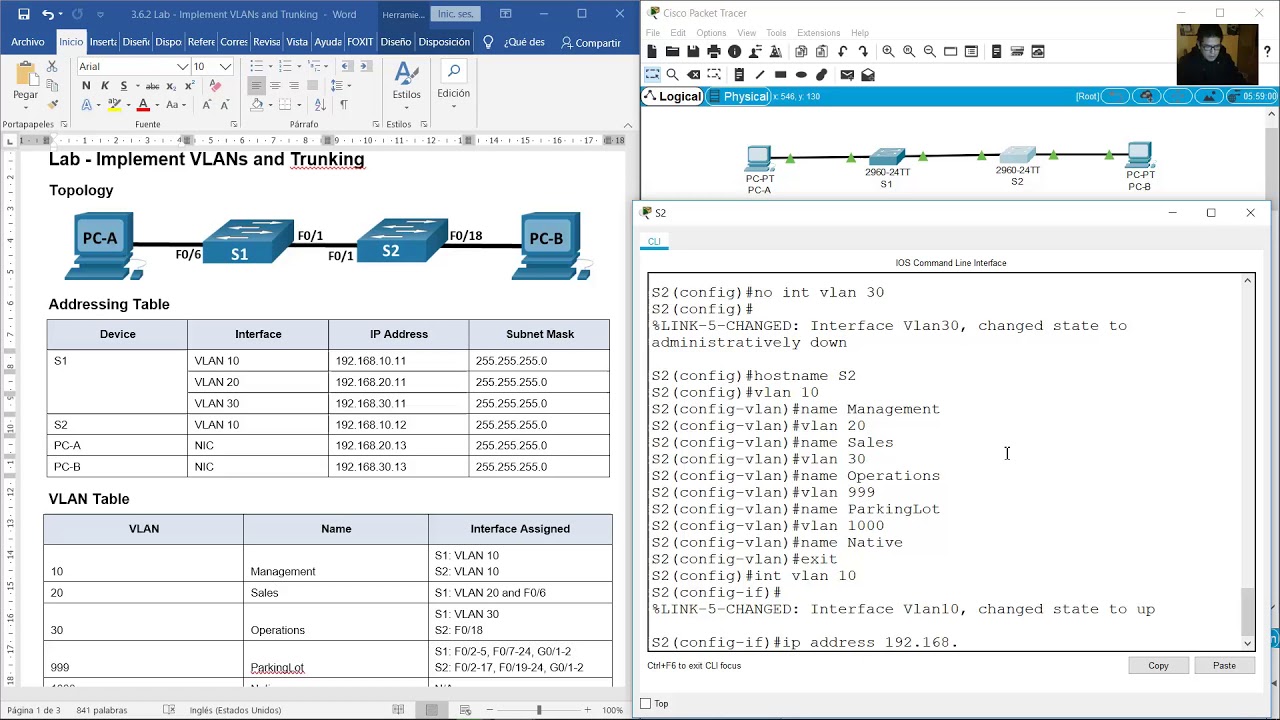The image size is (1280, 720).
Task: Open the Archivo tab in Word
Action: click(x=28, y=42)
